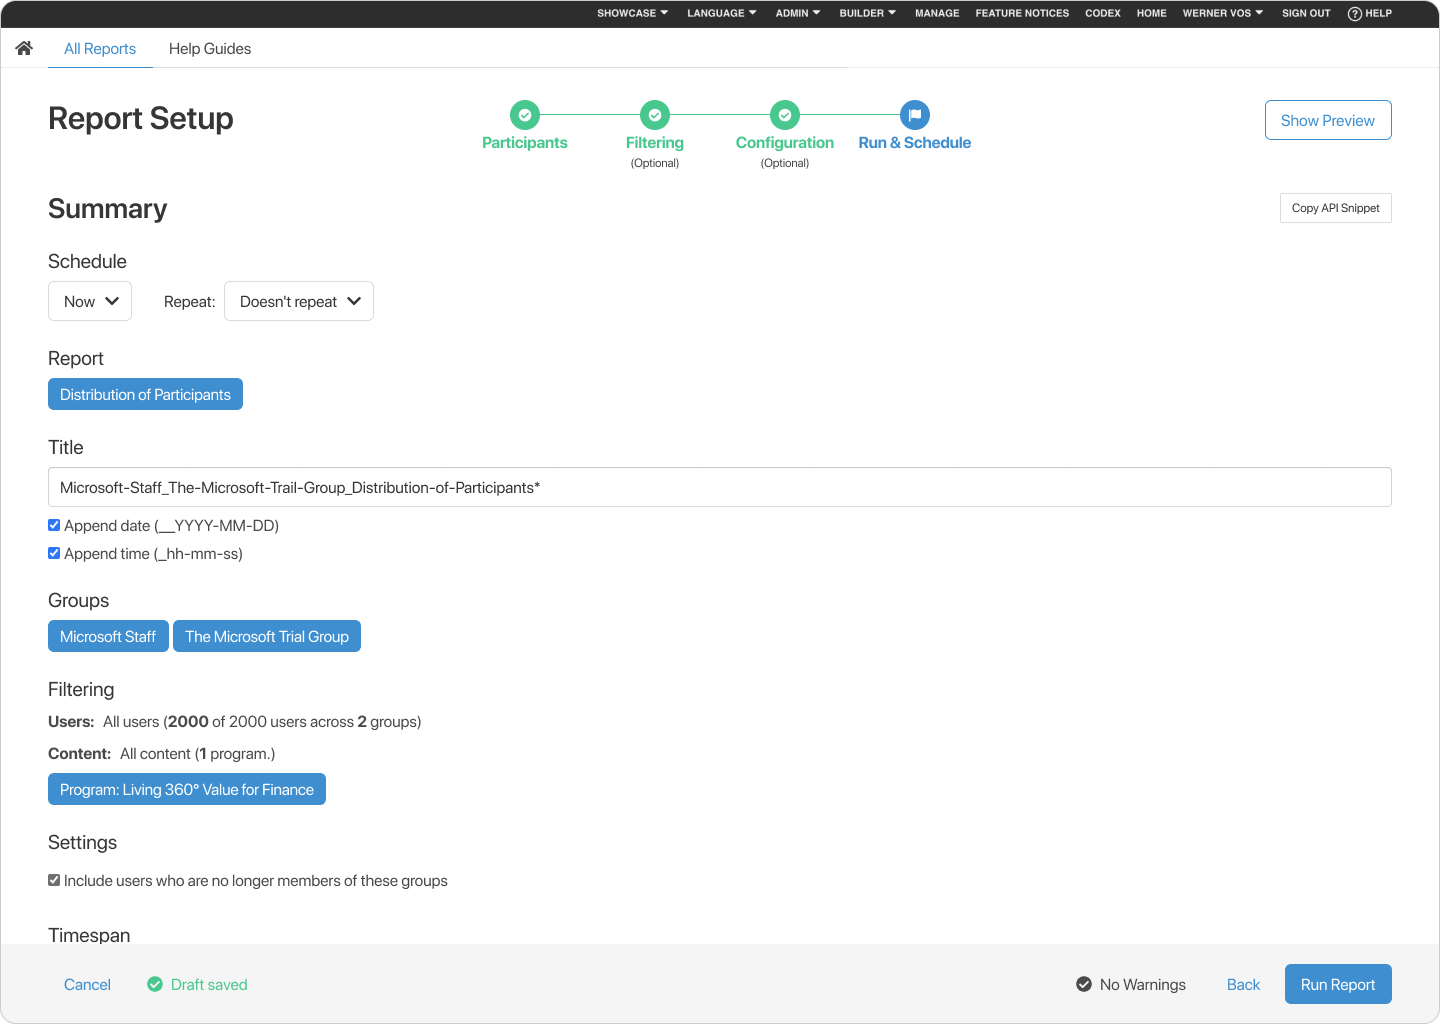
Task: Expand the ADMIN menu dropdown
Action: pyautogui.click(x=797, y=13)
